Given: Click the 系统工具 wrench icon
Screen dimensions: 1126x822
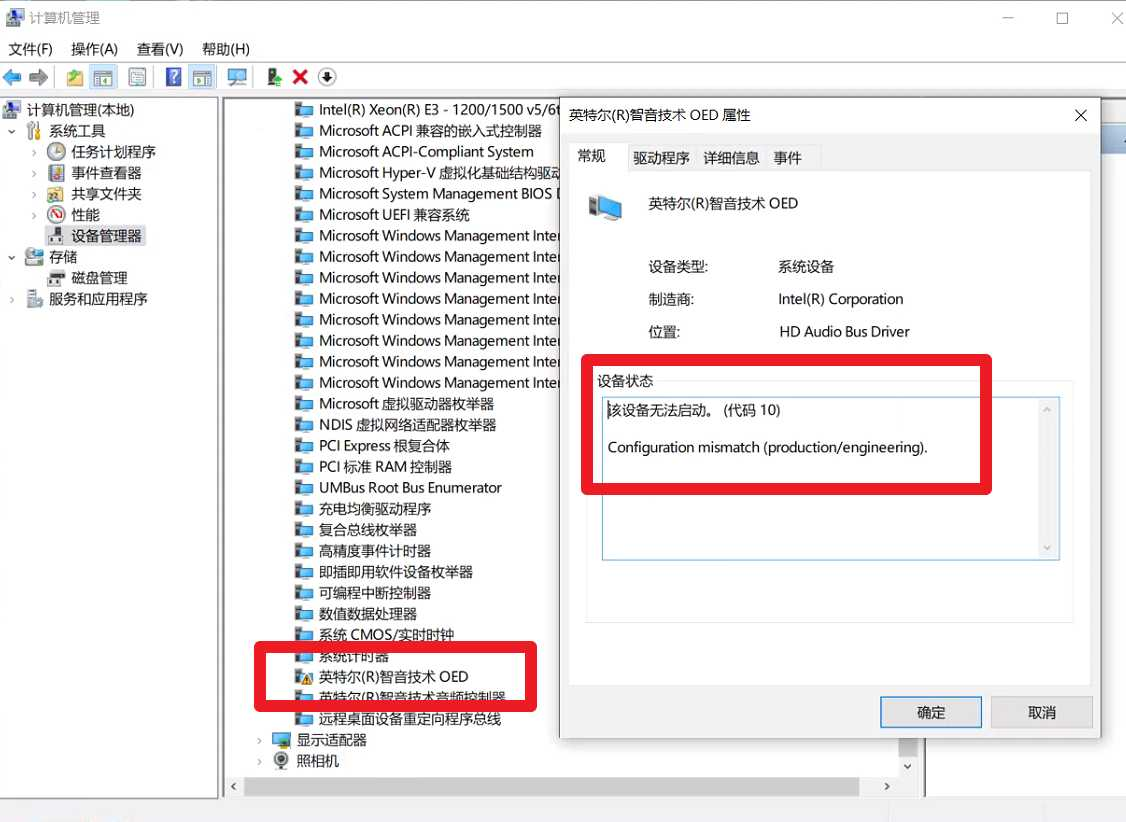Looking at the screenshot, I should 34,131.
